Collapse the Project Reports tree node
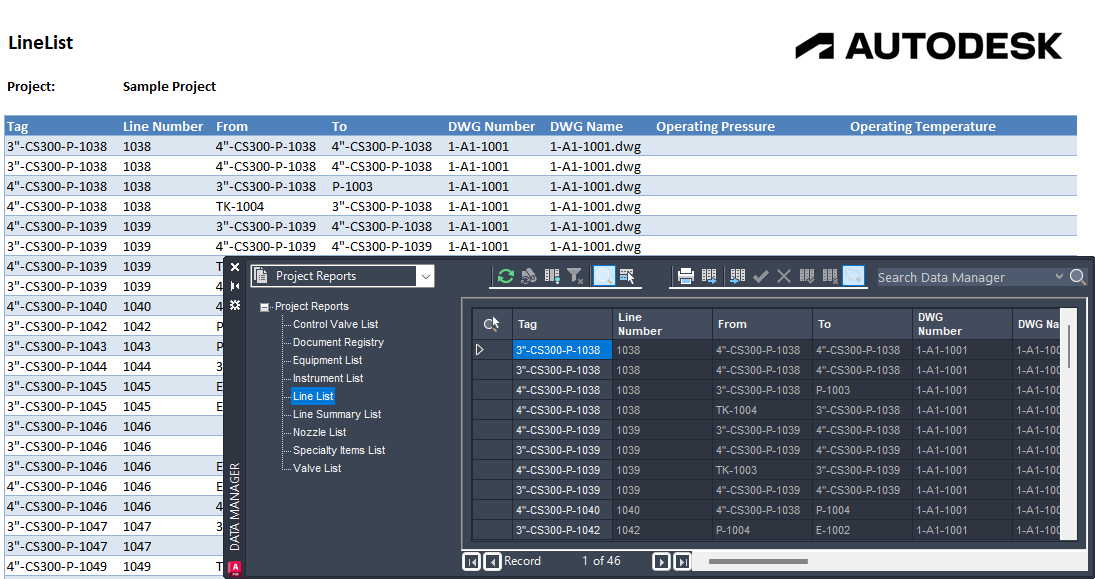This screenshot has height=579, width=1095. (264, 307)
